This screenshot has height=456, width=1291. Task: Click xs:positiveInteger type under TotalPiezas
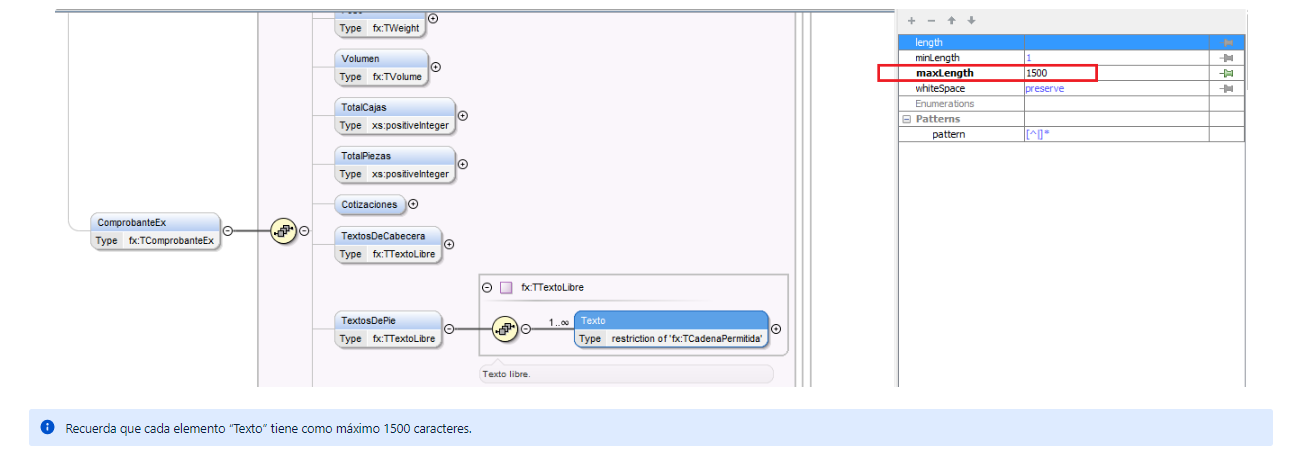410,173
